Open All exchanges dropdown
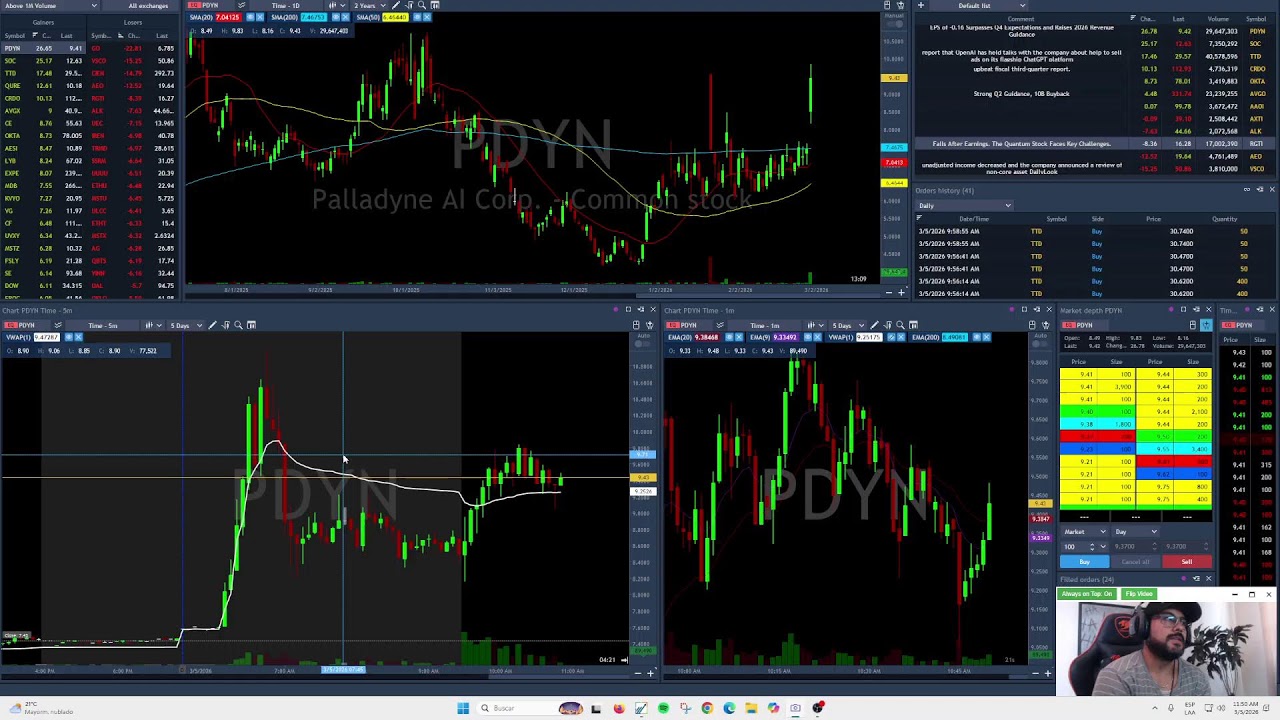Image resolution: width=1280 pixels, height=720 pixels. (148, 6)
